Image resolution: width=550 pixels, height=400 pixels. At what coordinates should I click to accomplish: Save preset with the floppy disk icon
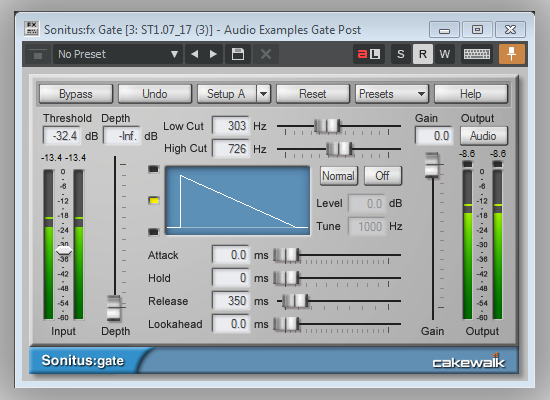(x=238, y=54)
